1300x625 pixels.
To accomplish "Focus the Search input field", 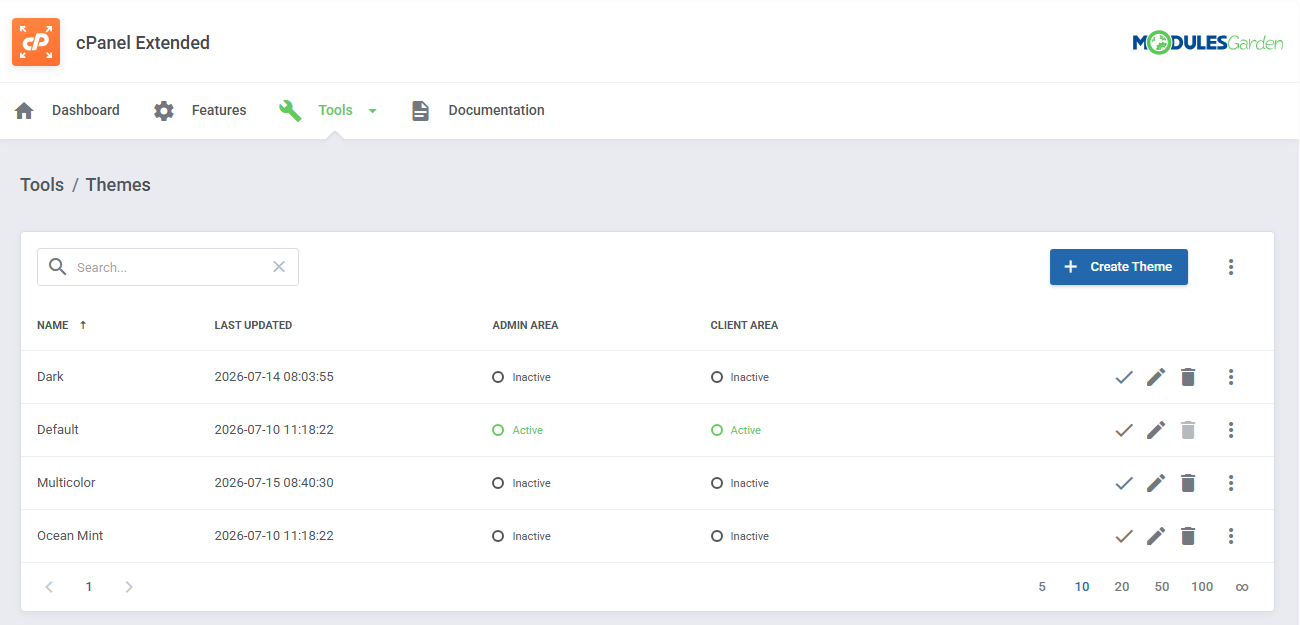I will 168,267.
